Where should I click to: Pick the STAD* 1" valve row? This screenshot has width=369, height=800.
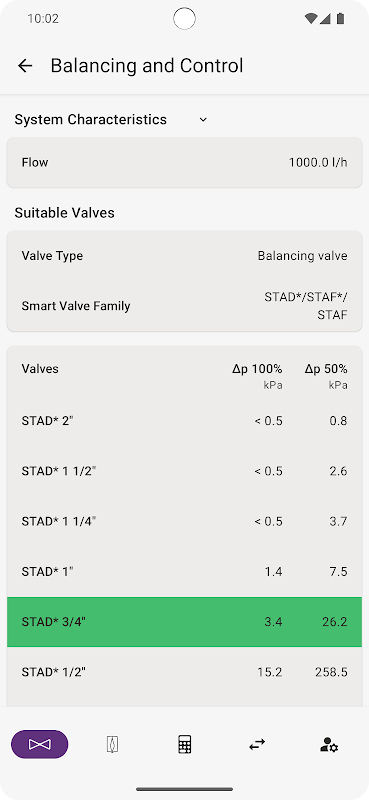(184, 571)
